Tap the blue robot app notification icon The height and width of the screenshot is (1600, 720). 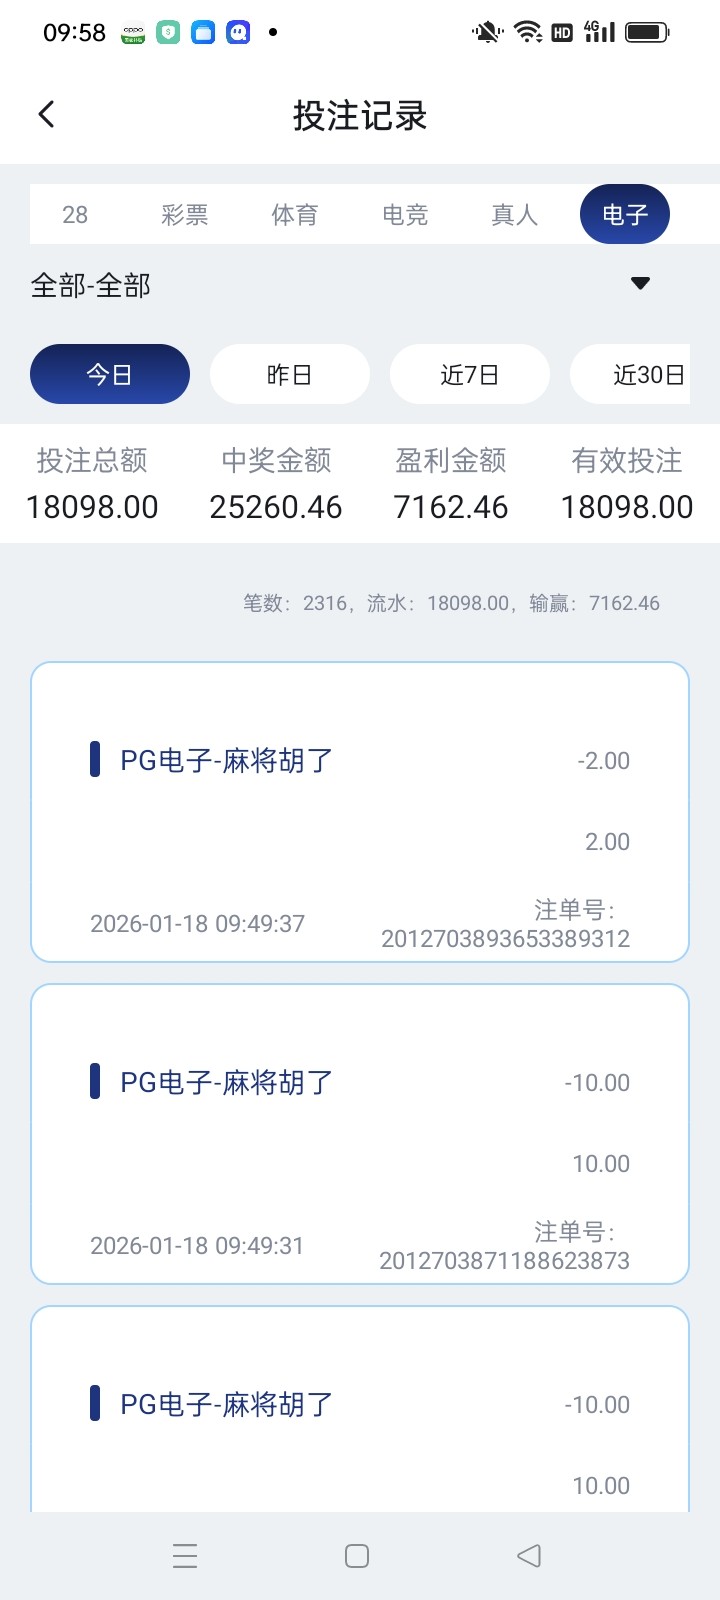(x=238, y=33)
